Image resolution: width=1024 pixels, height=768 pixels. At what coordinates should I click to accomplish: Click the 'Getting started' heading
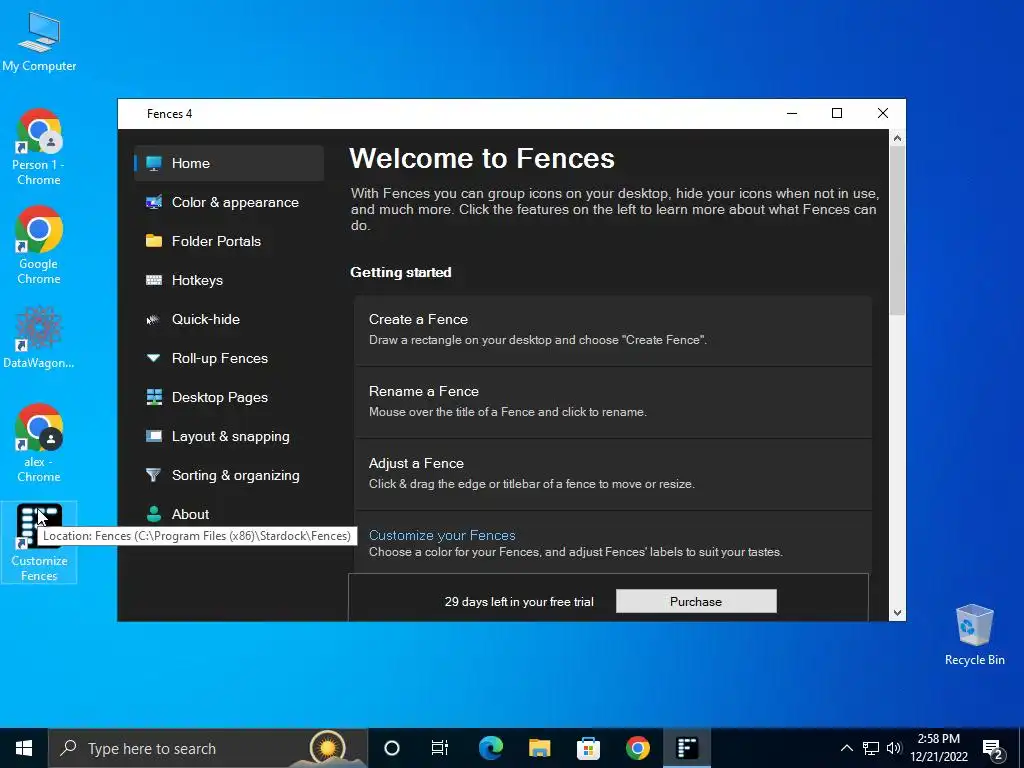[x=400, y=272]
